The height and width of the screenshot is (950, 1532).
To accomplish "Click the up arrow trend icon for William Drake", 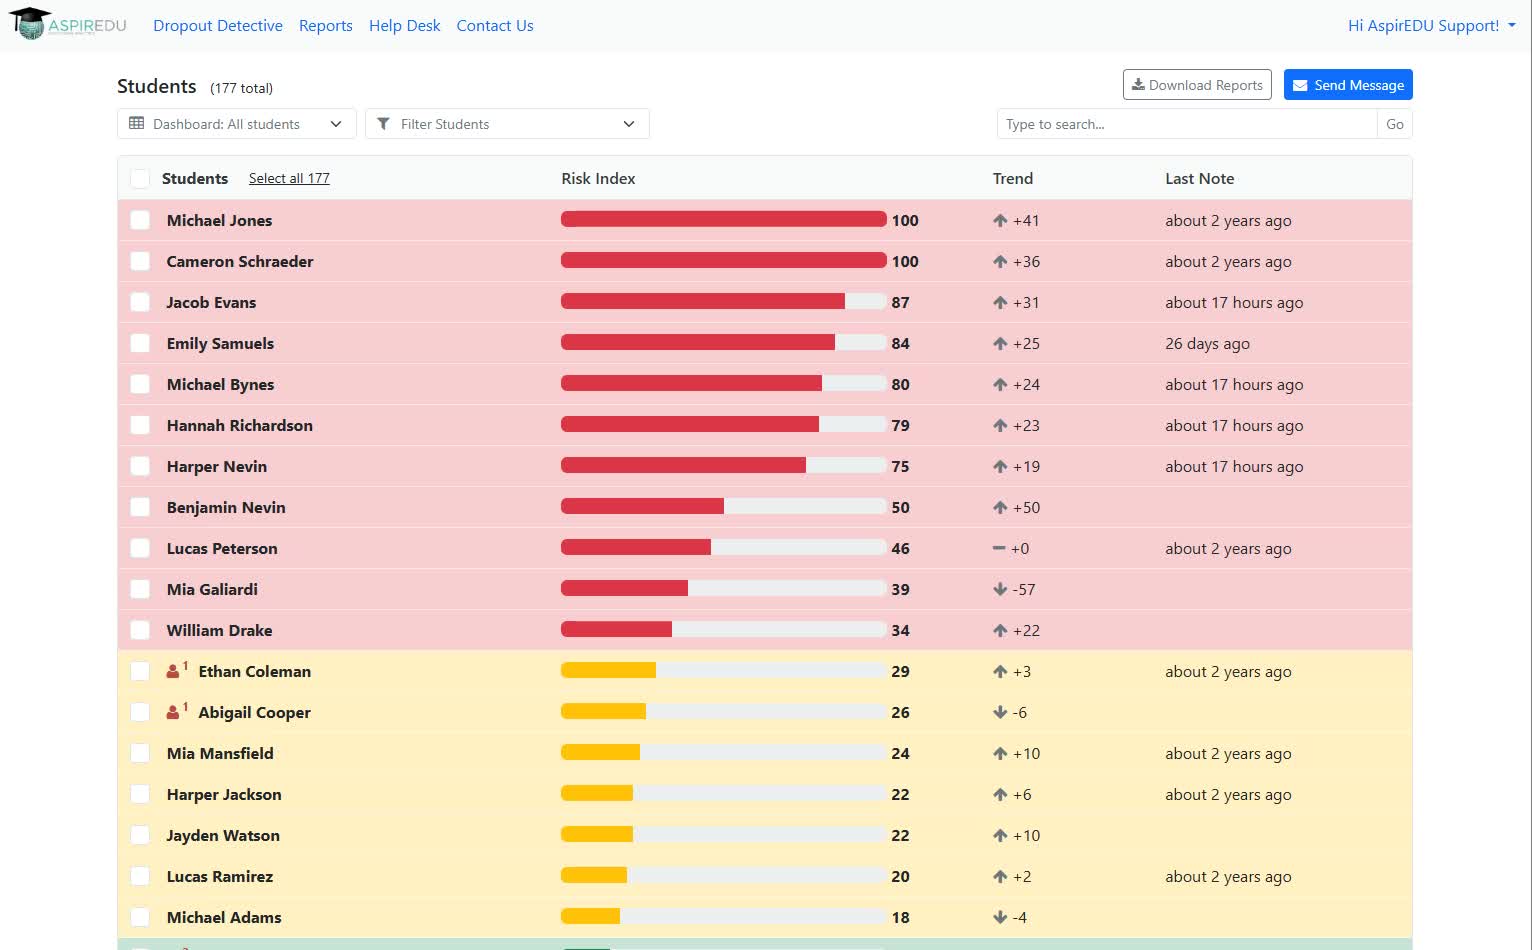I will tap(1000, 630).
